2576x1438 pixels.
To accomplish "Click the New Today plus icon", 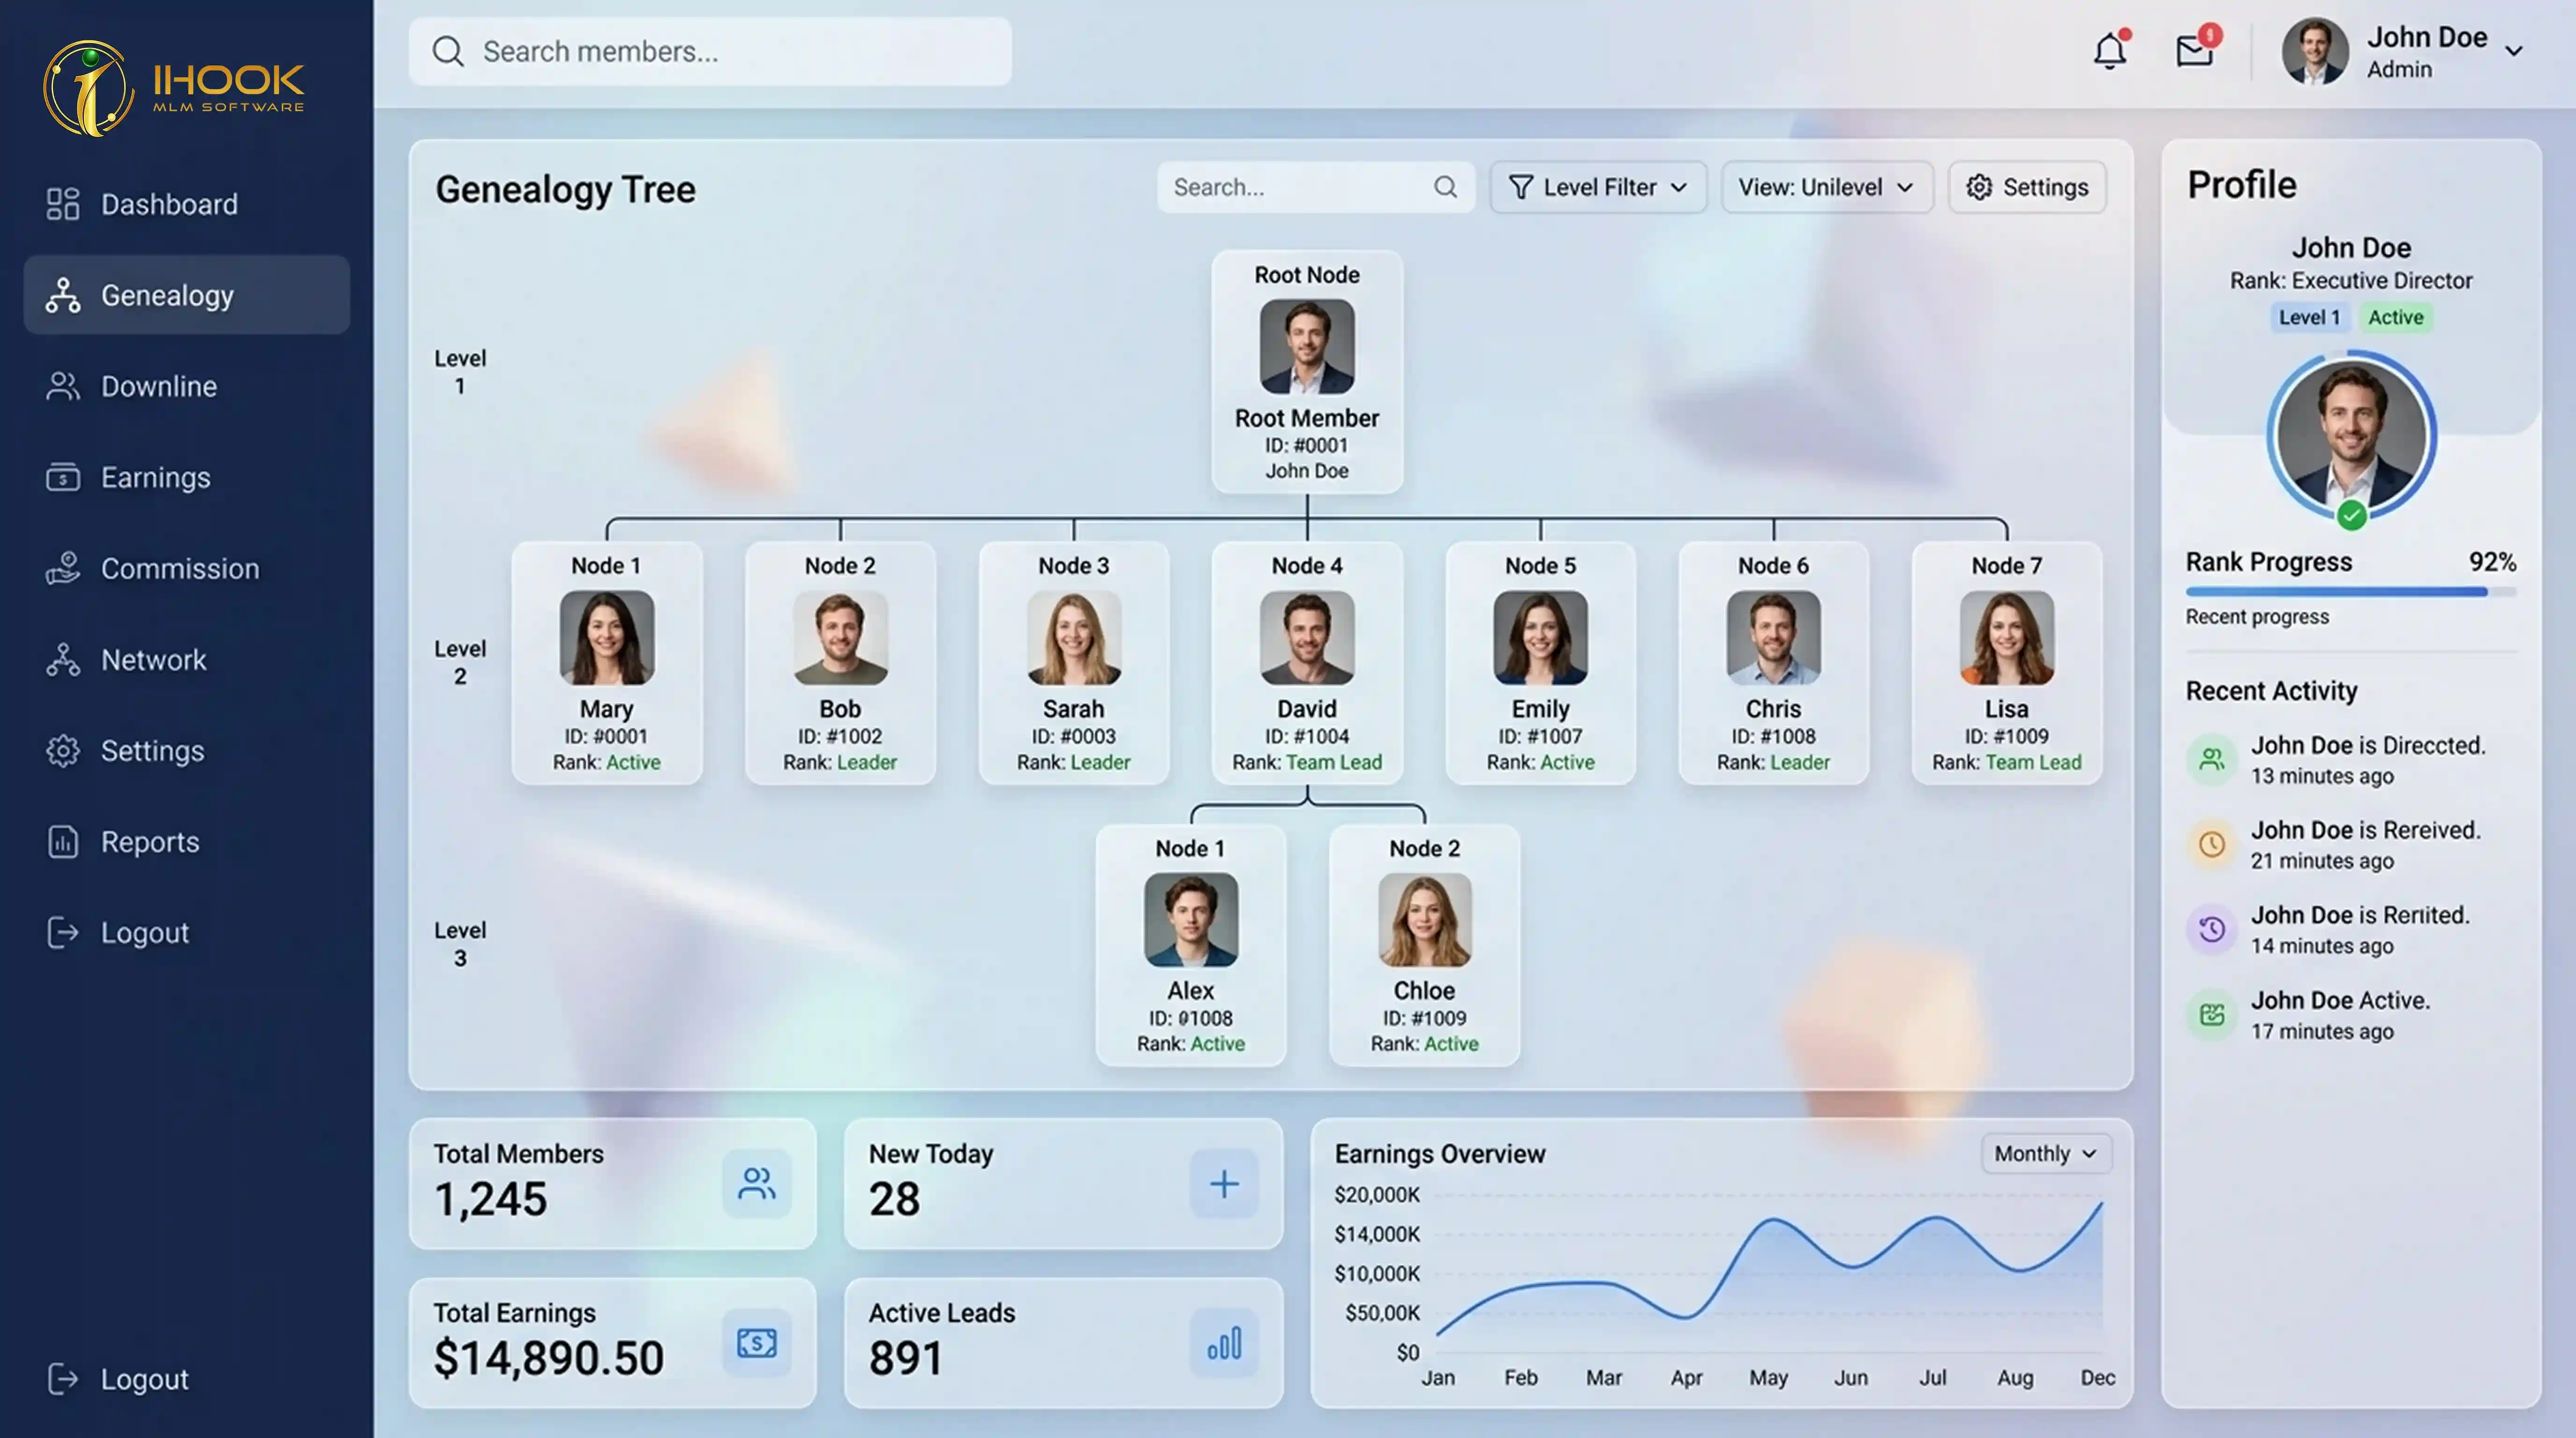I will point(1224,1184).
